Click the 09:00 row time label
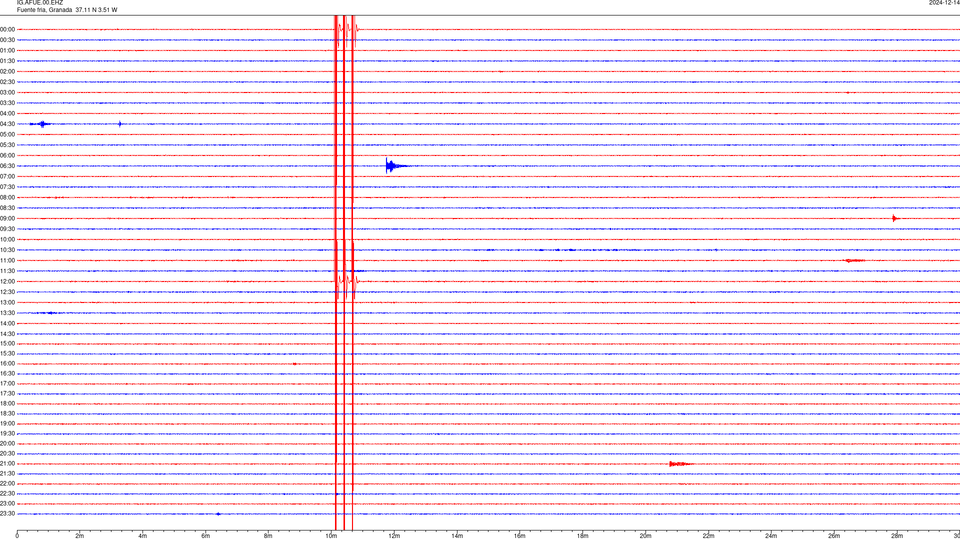The height and width of the screenshot is (540, 960). pos(7,219)
